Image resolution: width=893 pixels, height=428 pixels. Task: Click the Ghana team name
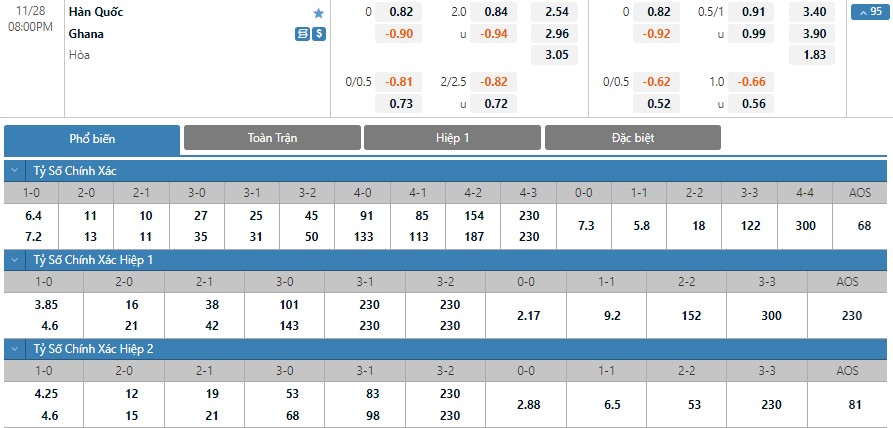point(86,34)
